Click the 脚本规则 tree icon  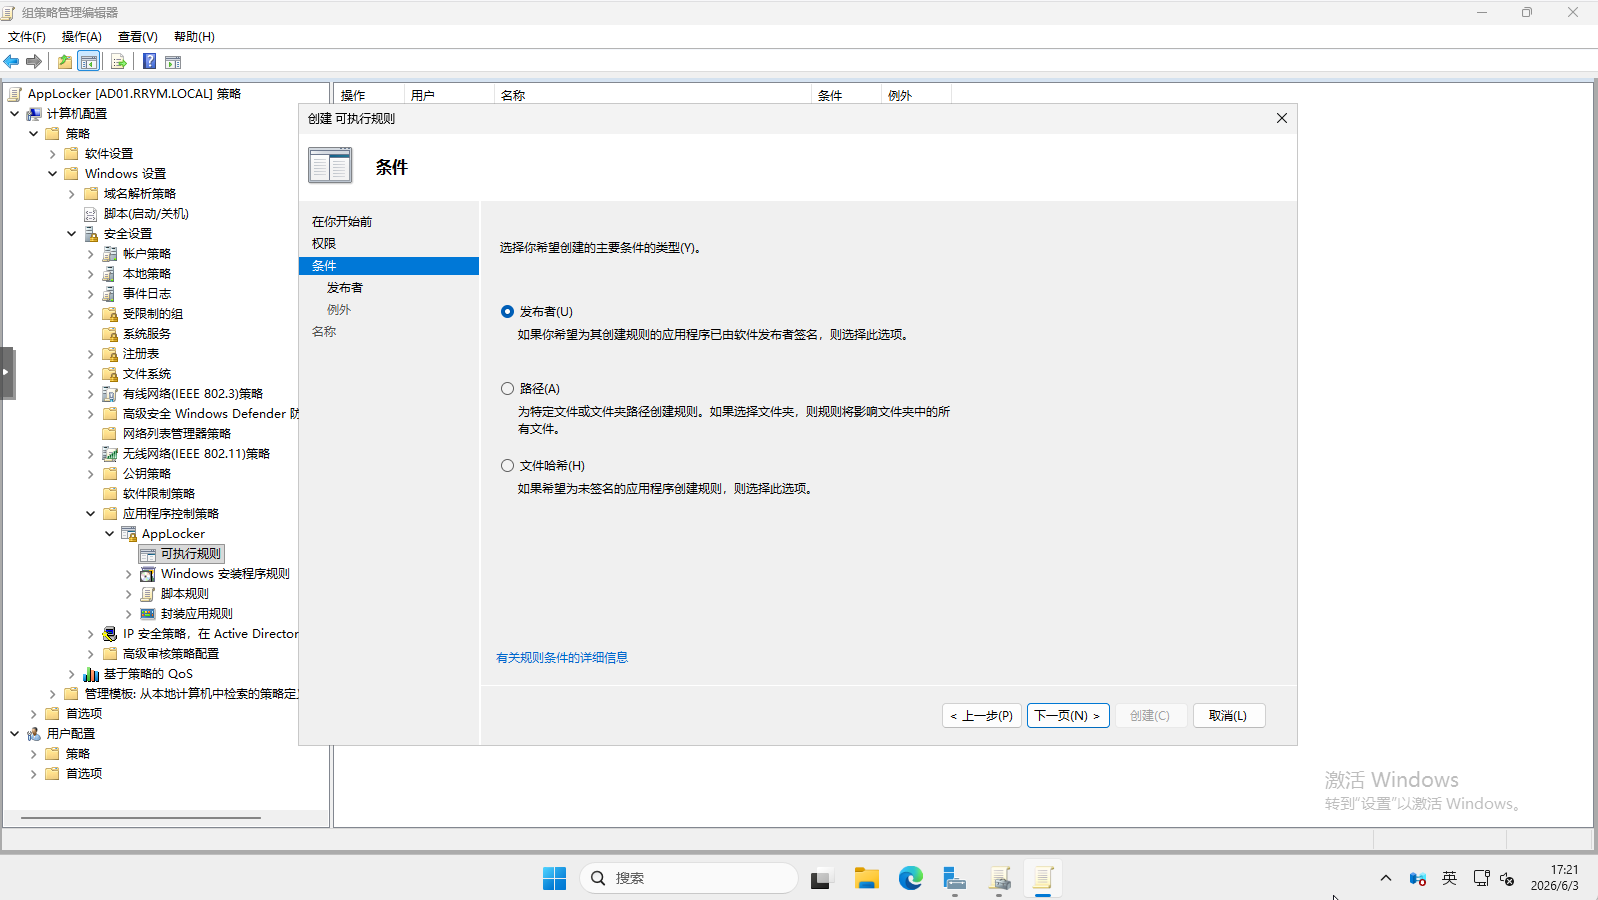tap(148, 594)
